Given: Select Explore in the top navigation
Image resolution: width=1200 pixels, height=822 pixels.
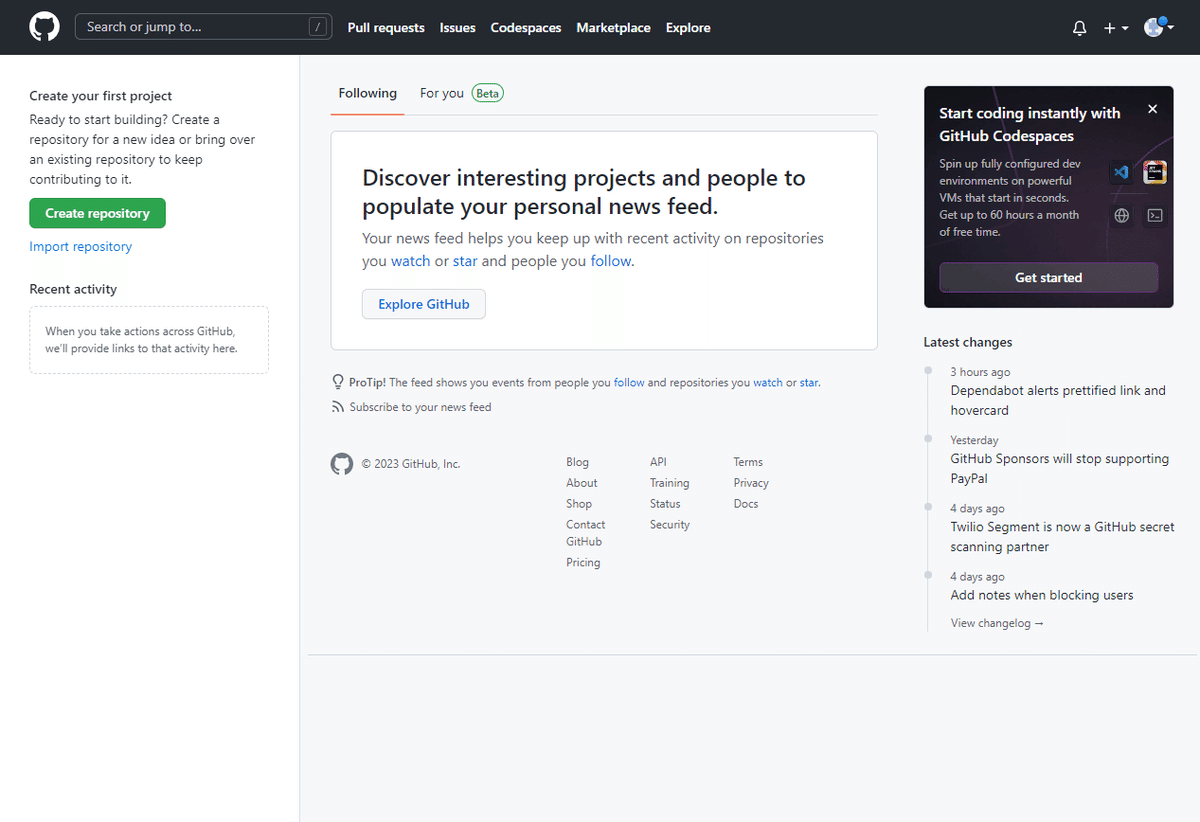Looking at the screenshot, I should (688, 28).
